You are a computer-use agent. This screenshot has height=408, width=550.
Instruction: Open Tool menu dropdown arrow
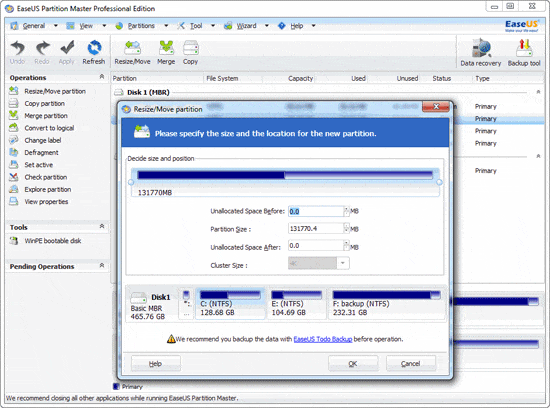point(213,26)
